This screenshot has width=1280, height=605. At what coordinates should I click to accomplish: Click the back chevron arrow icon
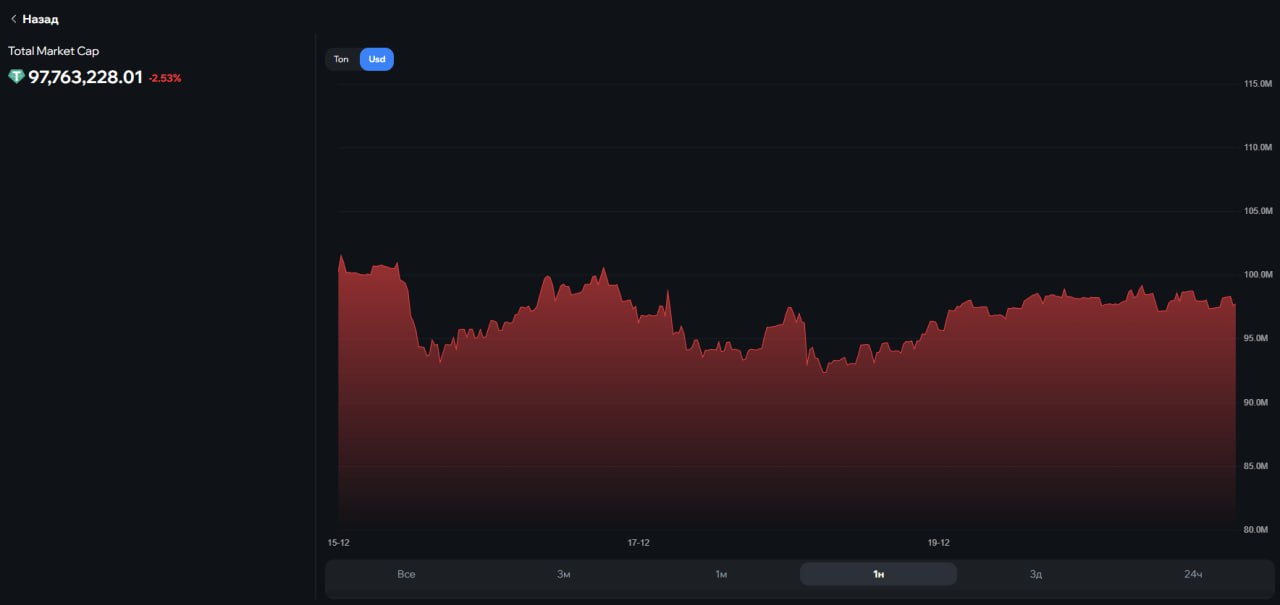coord(13,19)
